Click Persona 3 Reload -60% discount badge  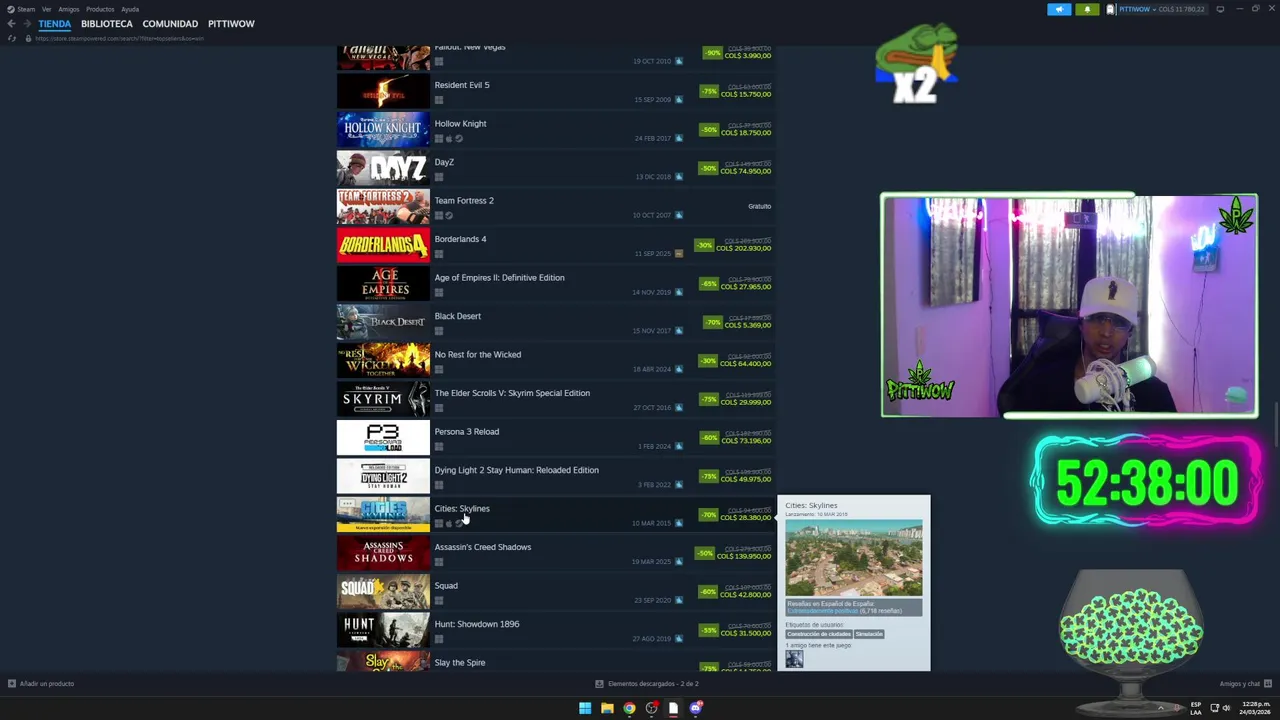(x=709, y=438)
